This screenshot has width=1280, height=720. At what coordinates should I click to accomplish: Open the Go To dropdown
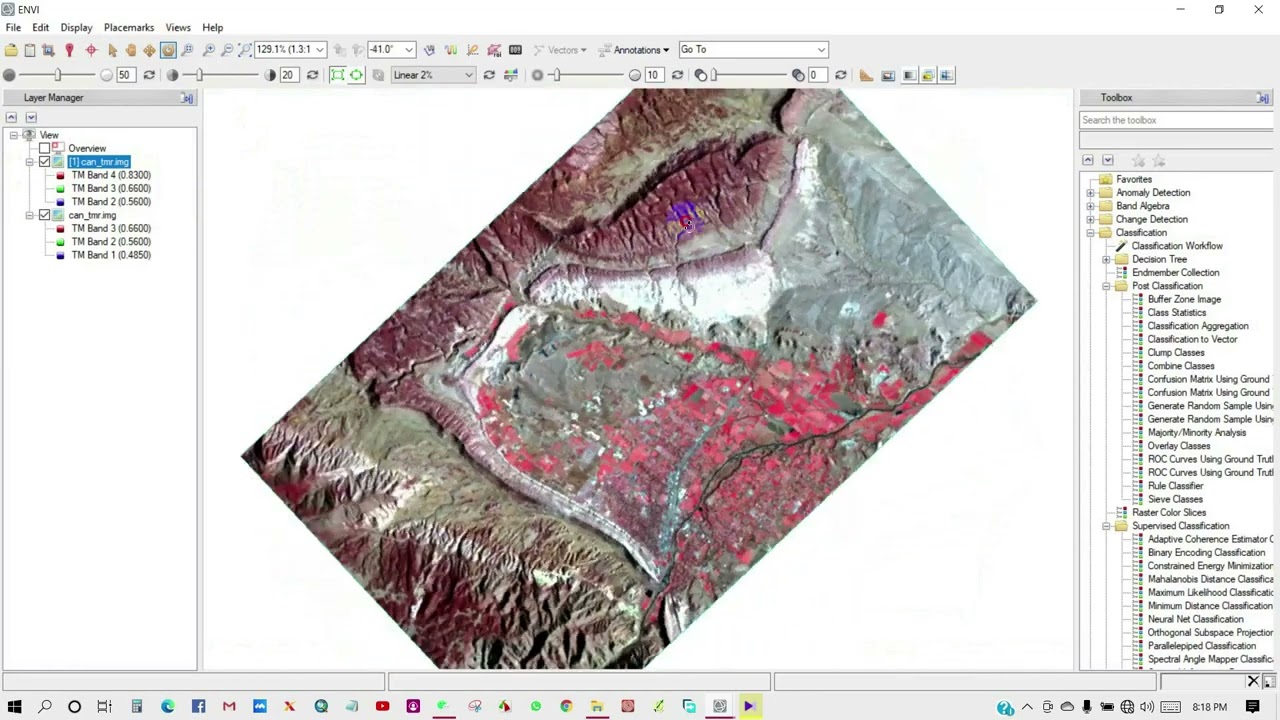pos(821,49)
